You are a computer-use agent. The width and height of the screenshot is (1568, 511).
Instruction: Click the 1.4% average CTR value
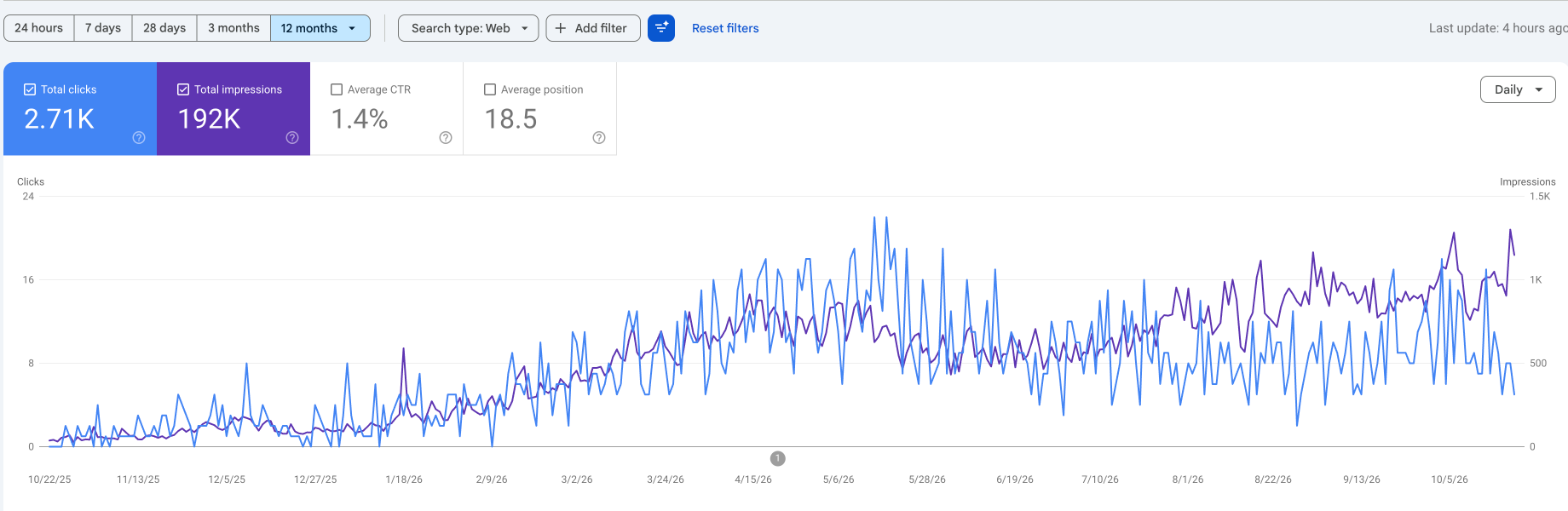(359, 119)
